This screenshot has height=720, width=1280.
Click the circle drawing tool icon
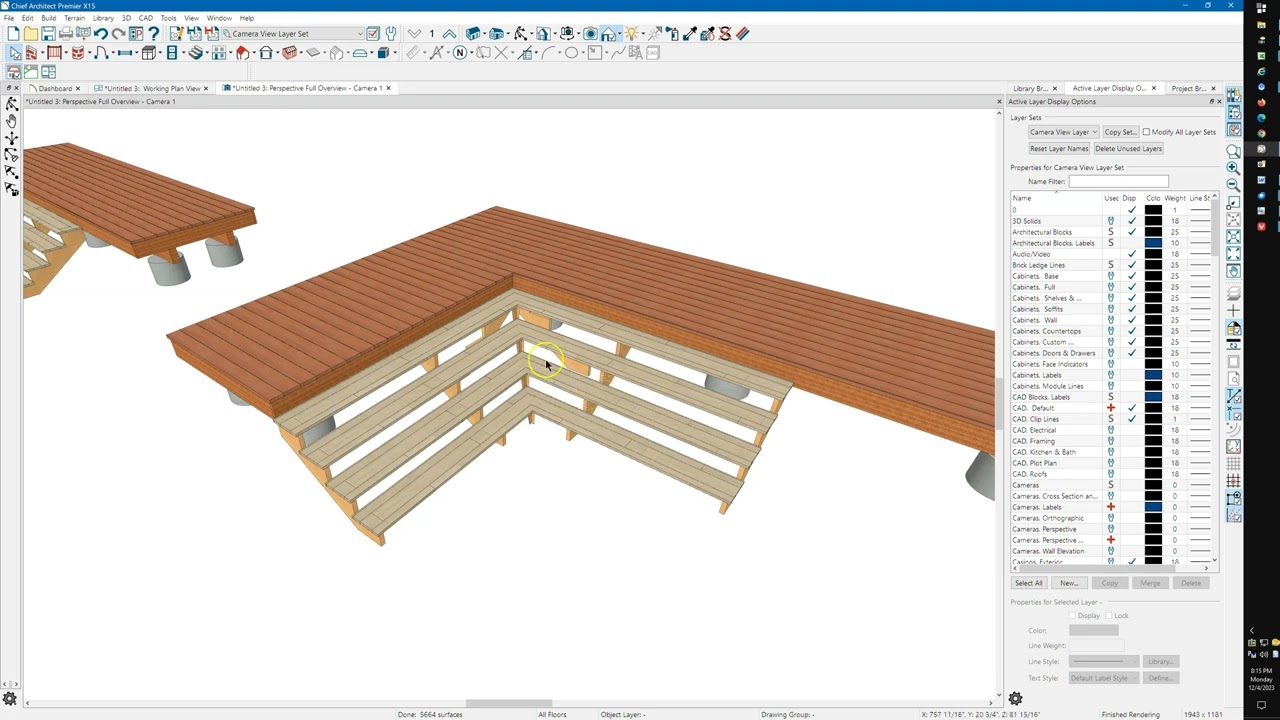click(571, 52)
